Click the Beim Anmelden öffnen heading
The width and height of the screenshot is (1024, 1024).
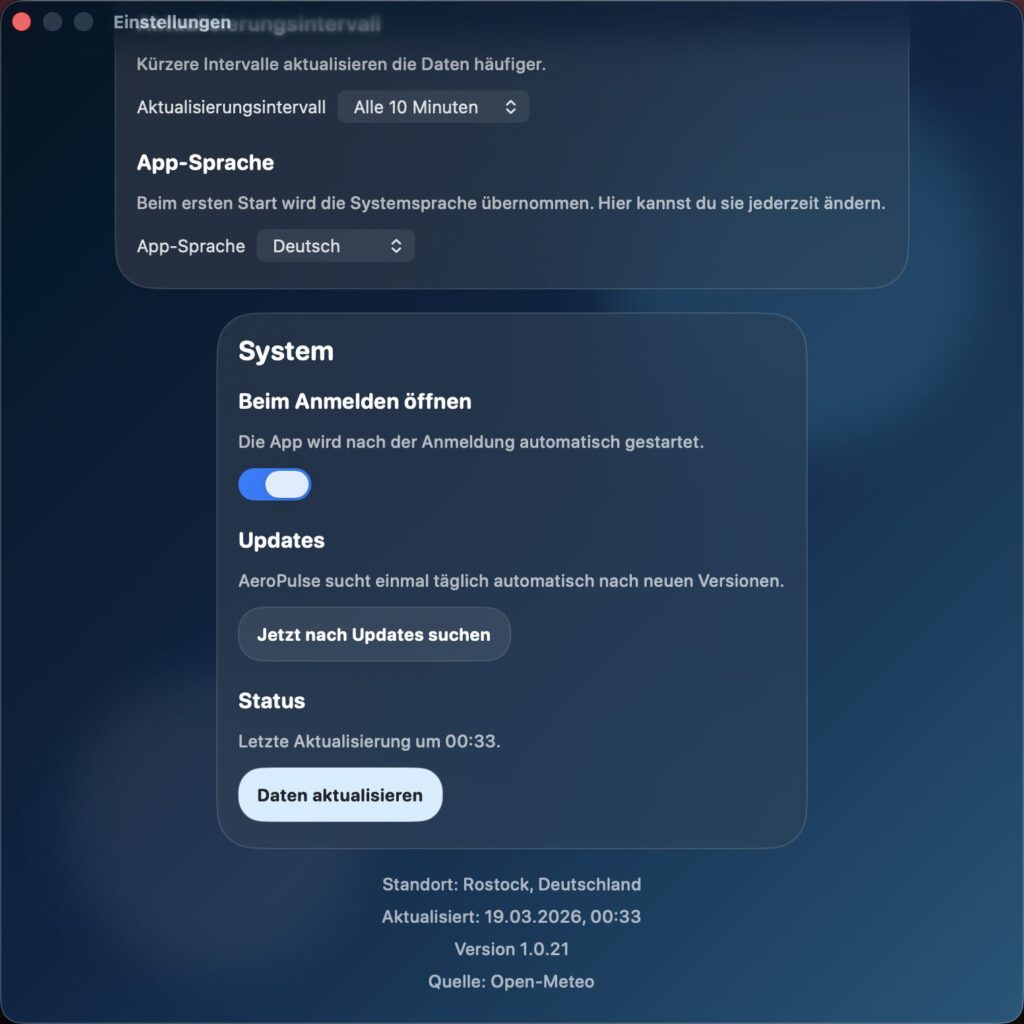(x=355, y=401)
